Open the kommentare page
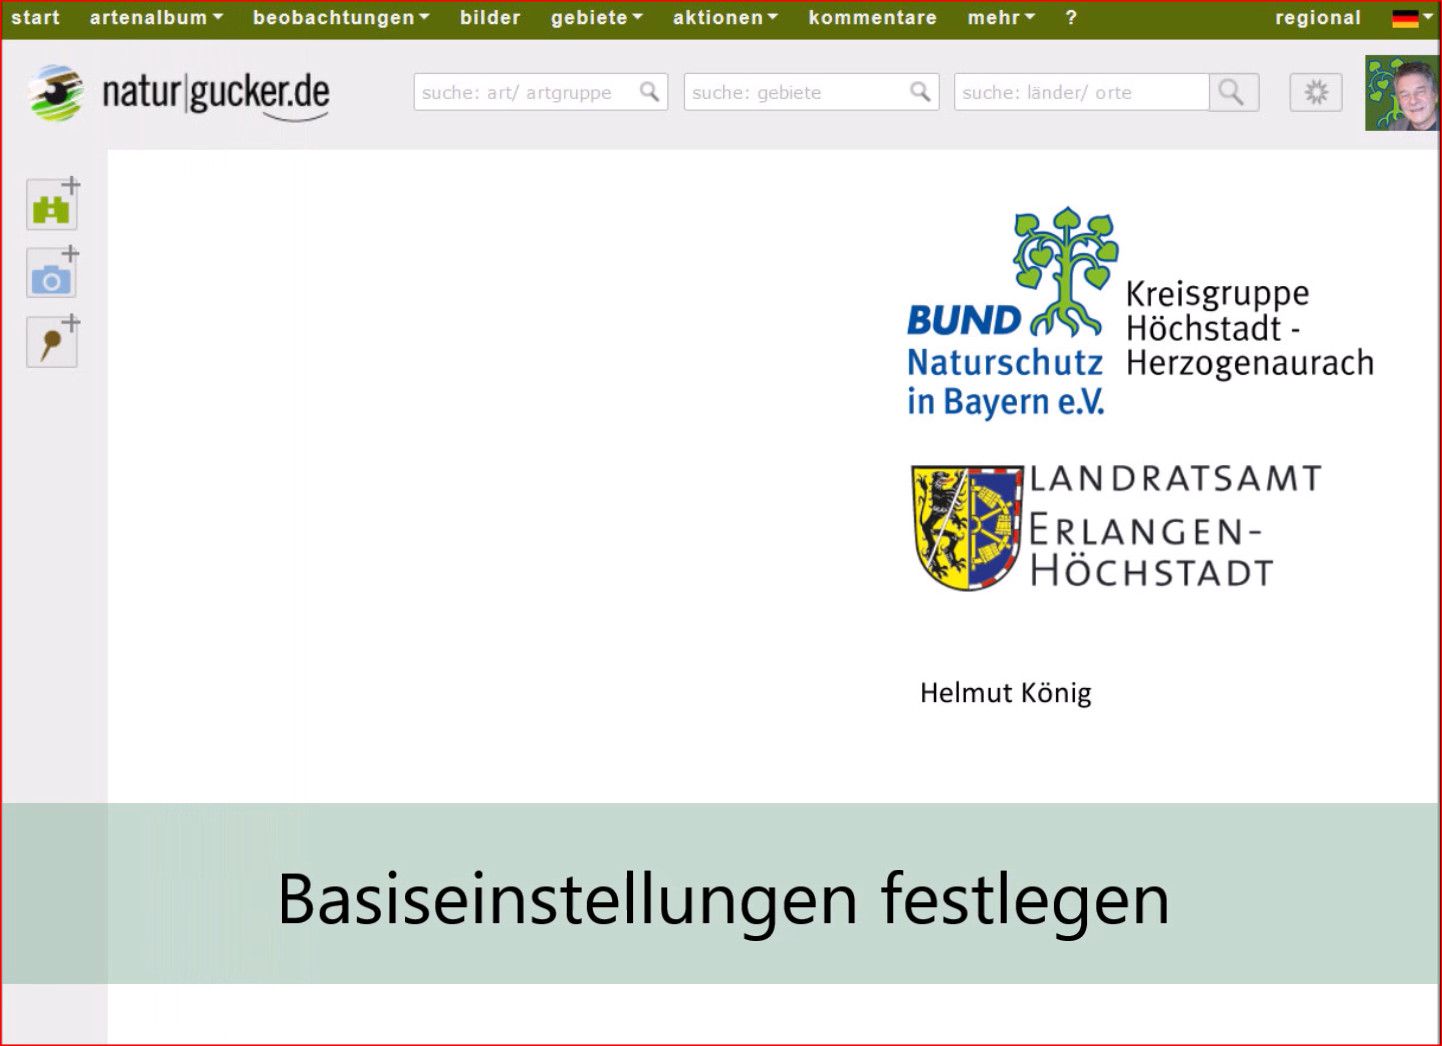The image size is (1442, 1046). [873, 18]
